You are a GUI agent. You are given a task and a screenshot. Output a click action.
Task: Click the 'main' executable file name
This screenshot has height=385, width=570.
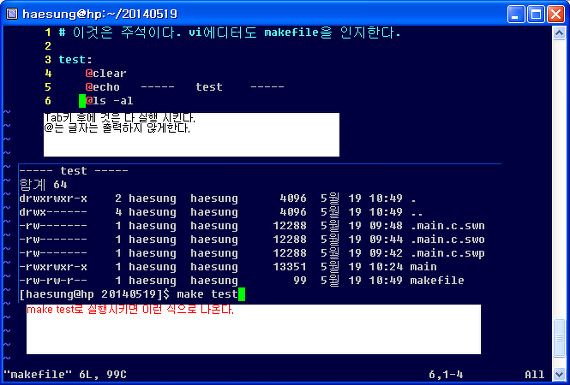pos(424,267)
